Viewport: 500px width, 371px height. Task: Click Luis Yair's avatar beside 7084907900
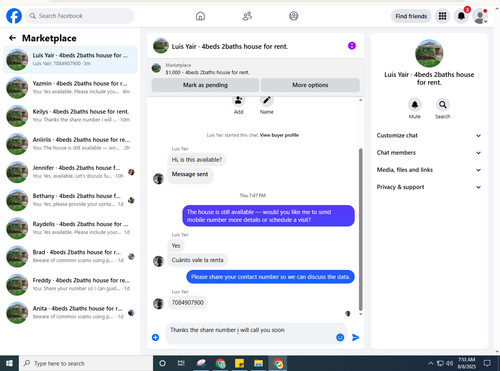[x=158, y=303]
